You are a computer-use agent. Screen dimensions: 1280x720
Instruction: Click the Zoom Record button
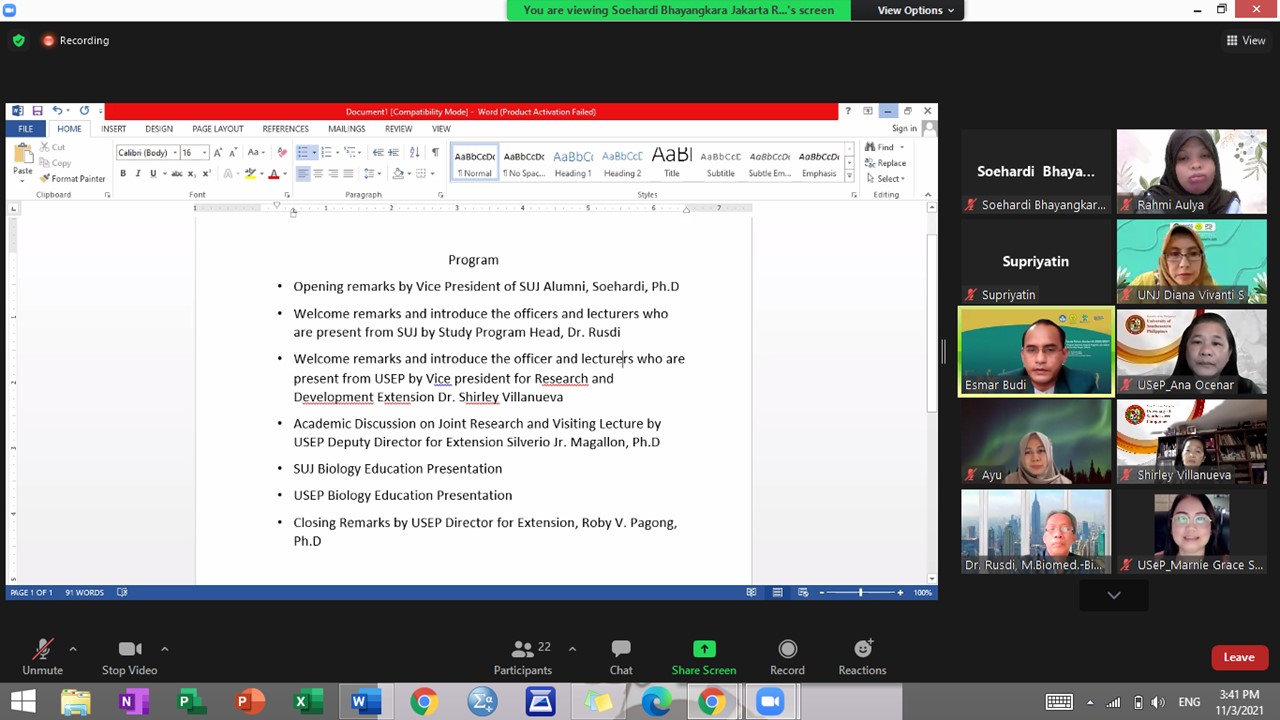click(787, 657)
